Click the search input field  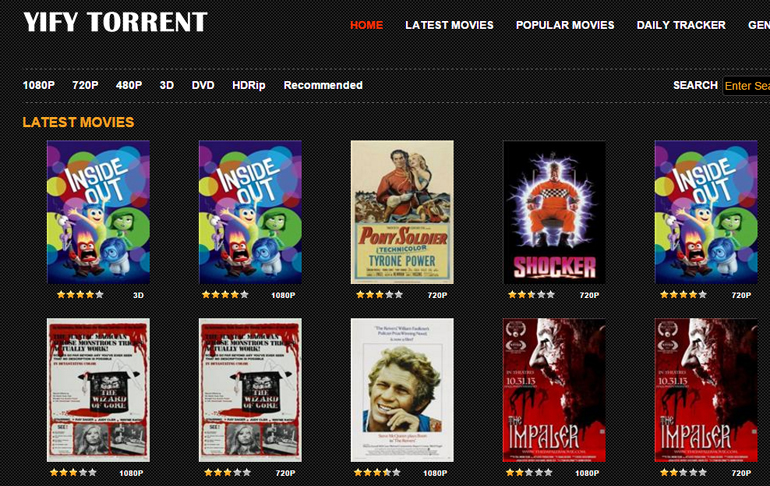[x=746, y=86]
